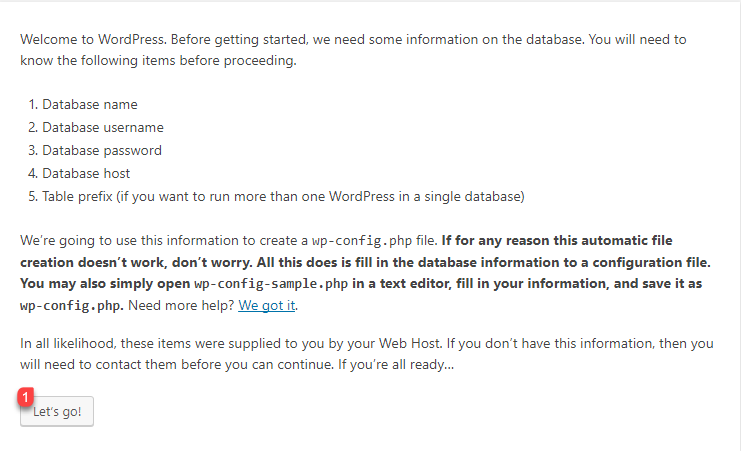Click the wp-config-sample.php code text
The height and width of the screenshot is (451, 741).
[x=271, y=284]
